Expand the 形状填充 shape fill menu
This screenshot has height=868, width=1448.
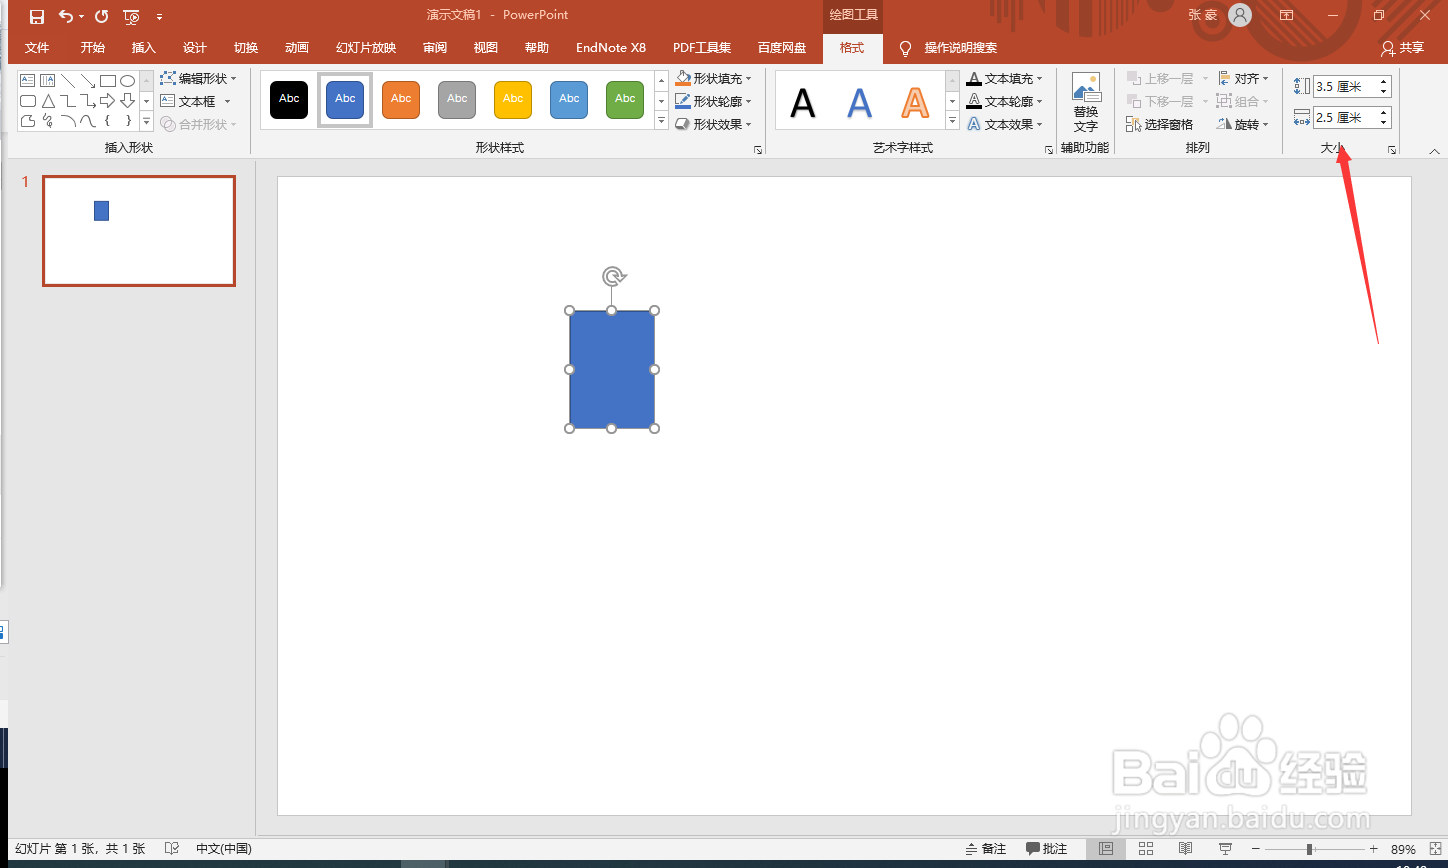(x=713, y=78)
